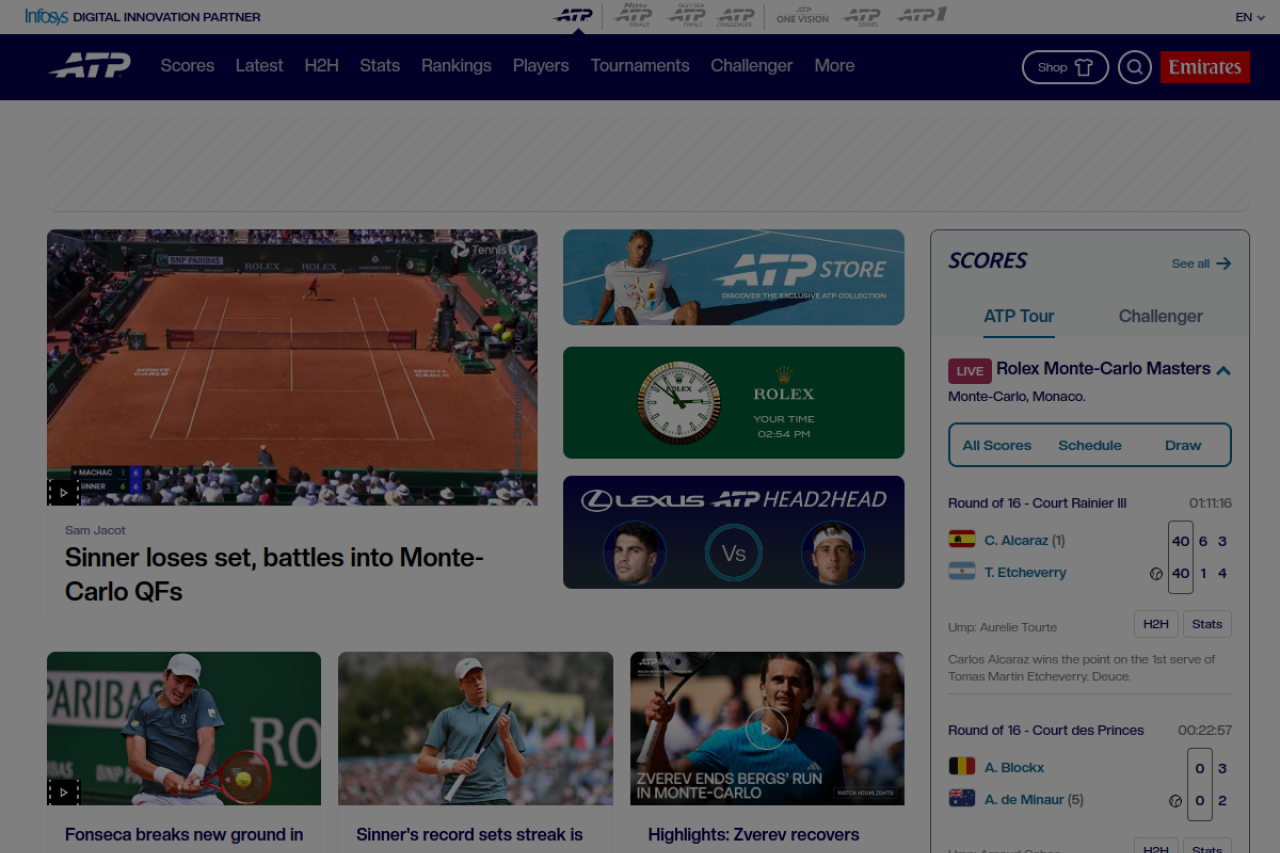
Task: Play the Sinner Monte-Carlo video
Action: pyautogui.click(x=63, y=492)
